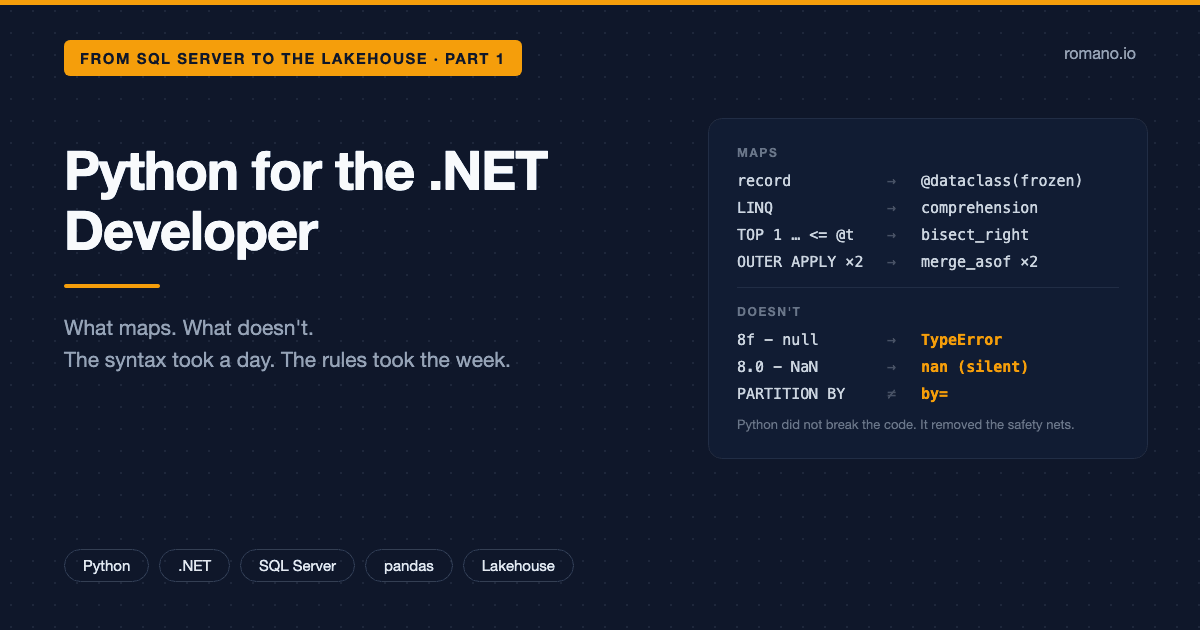
Task: Click the subtitle 'What maps. What doesn't.'
Action: (x=189, y=328)
